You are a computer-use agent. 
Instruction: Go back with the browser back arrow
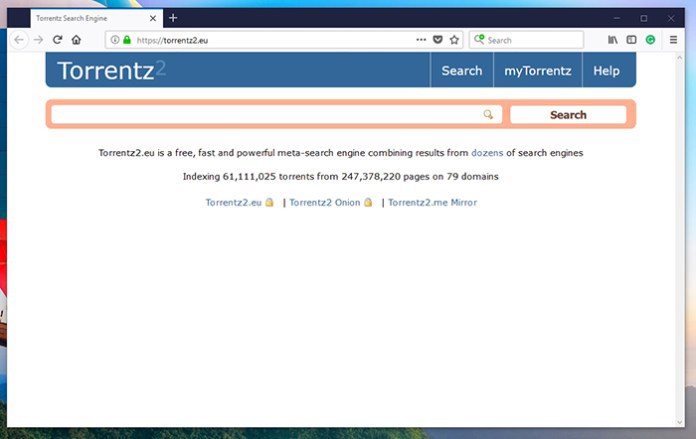click(19, 40)
